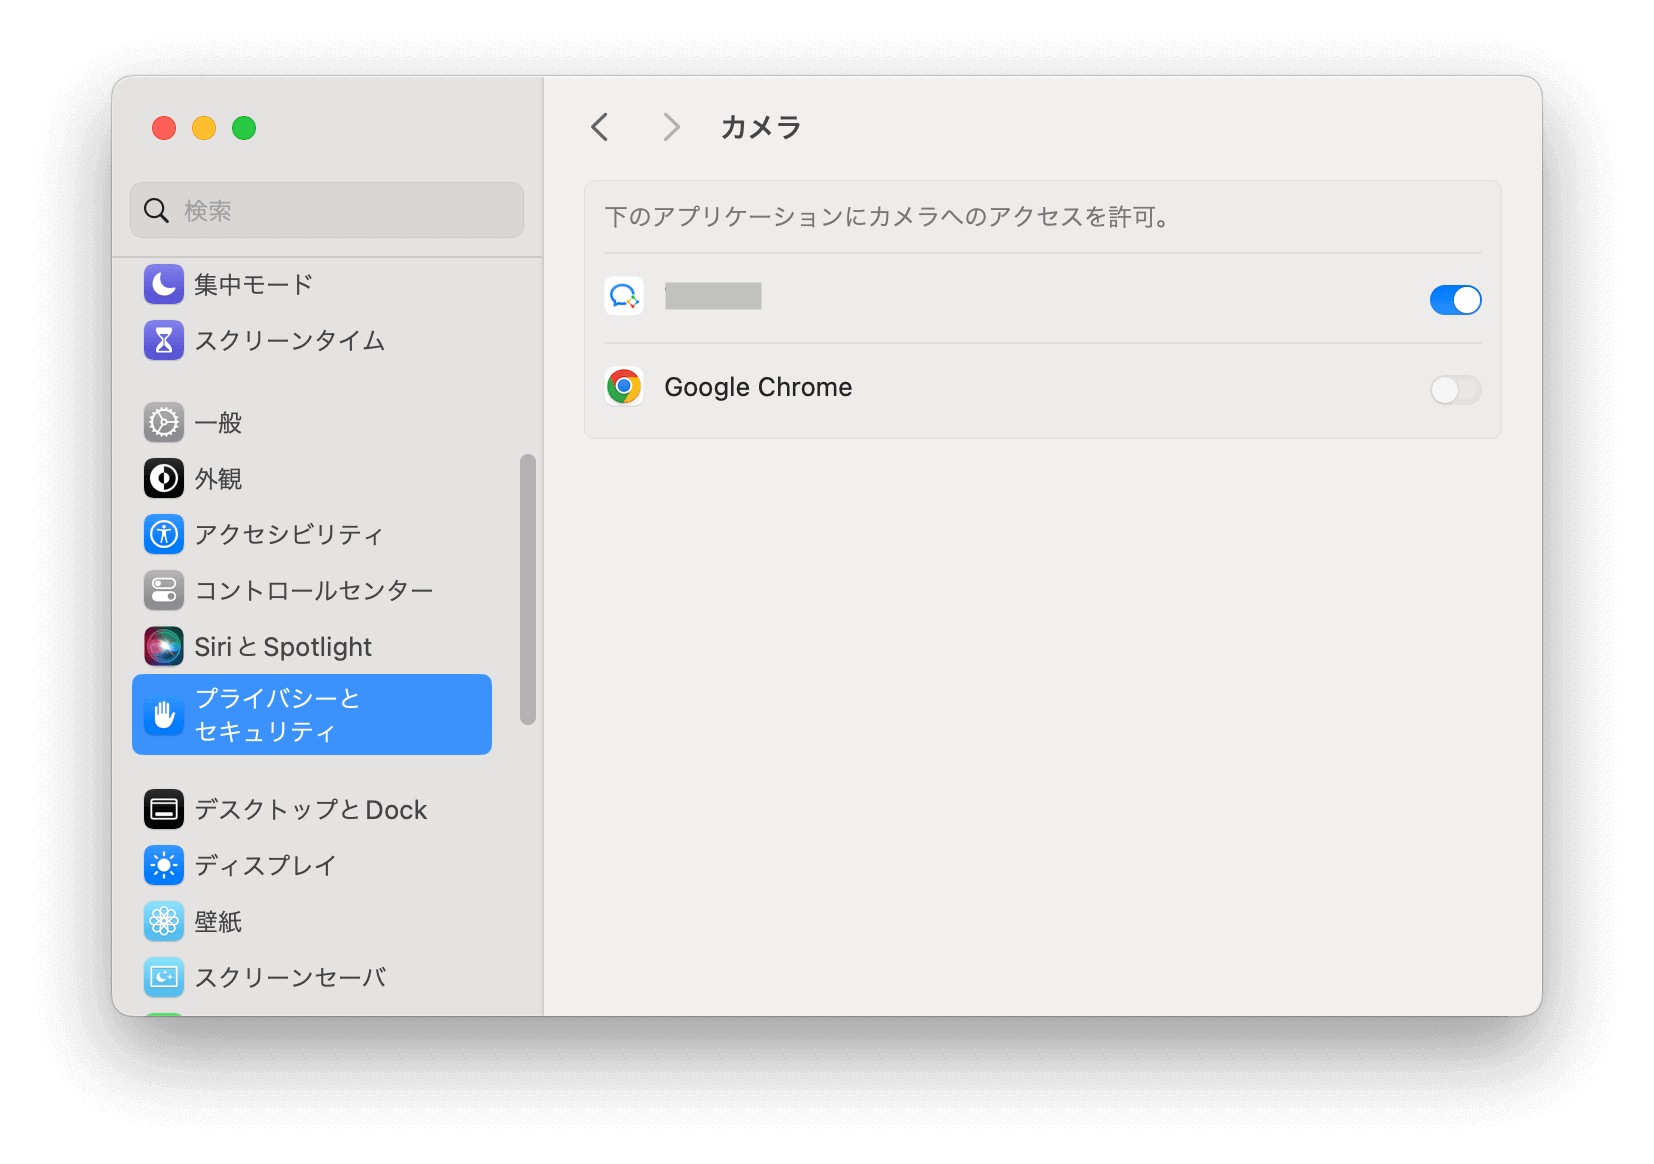Open ディスプレイ settings
The image size is (1654, 1164).
coord(312,865)
